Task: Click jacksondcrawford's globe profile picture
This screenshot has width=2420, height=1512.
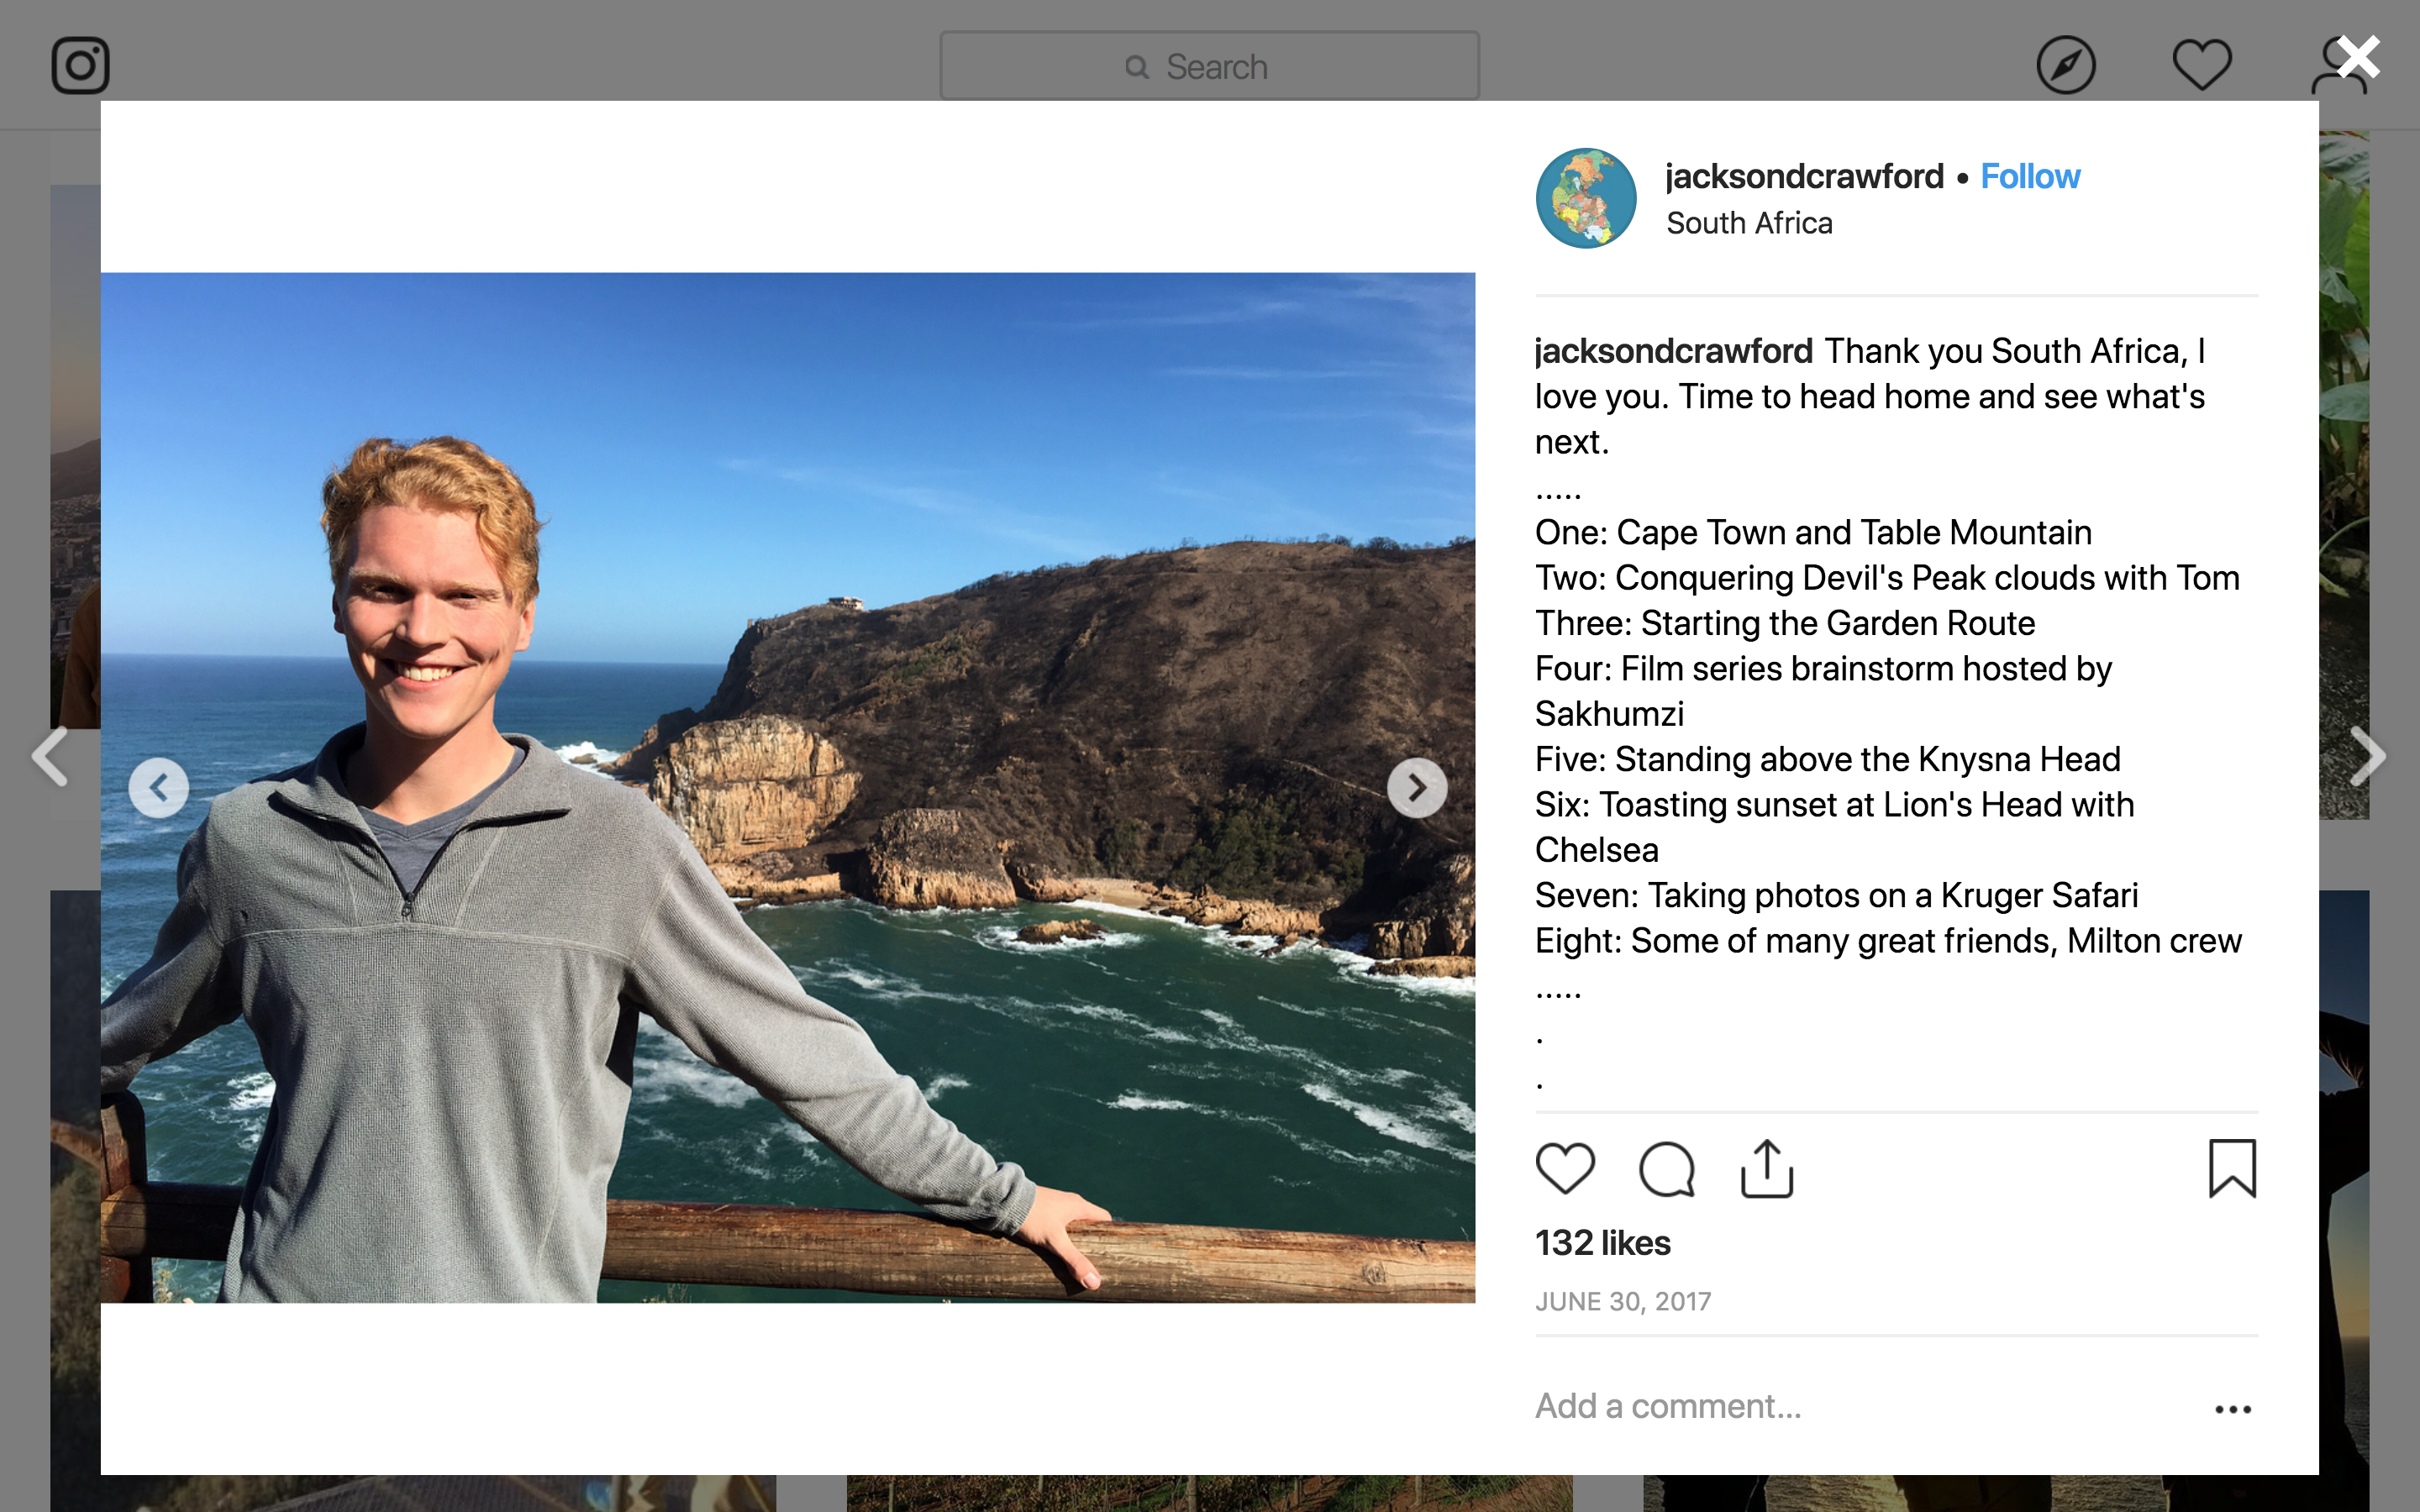Action: 1586,198
